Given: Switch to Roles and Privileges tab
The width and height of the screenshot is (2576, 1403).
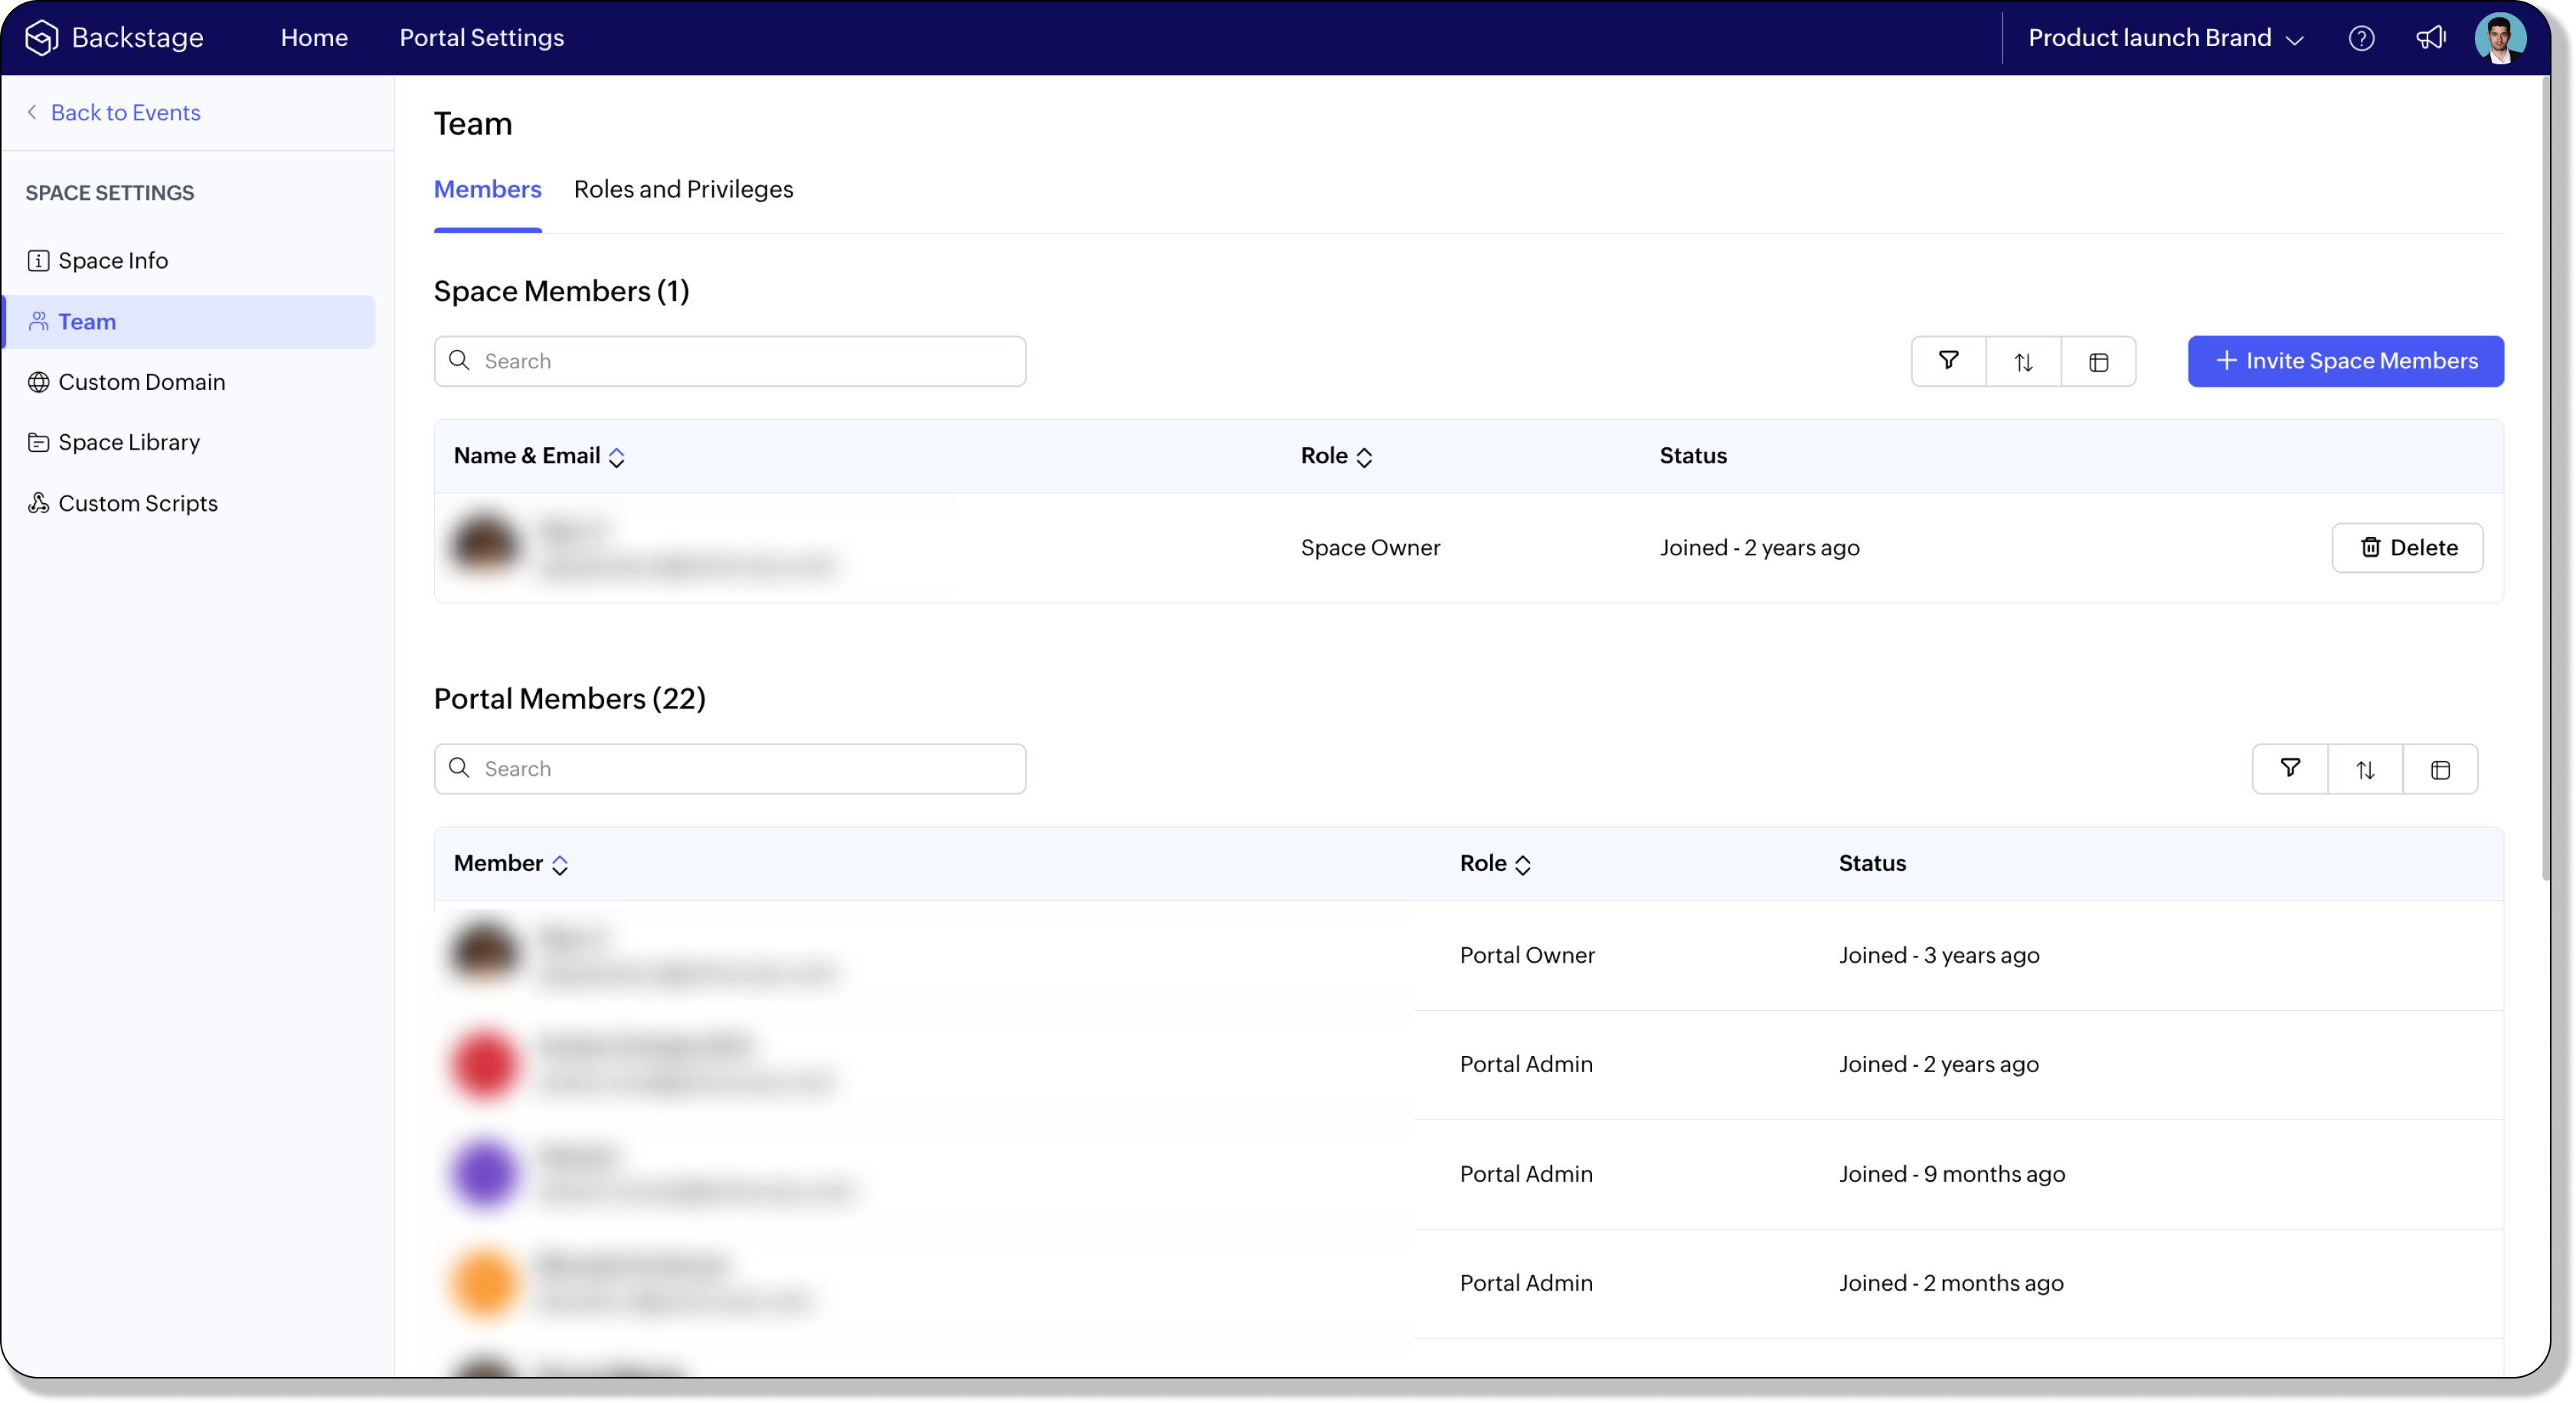Looking at the screenshot, I should pyautogui.click(x=683, y=189).
